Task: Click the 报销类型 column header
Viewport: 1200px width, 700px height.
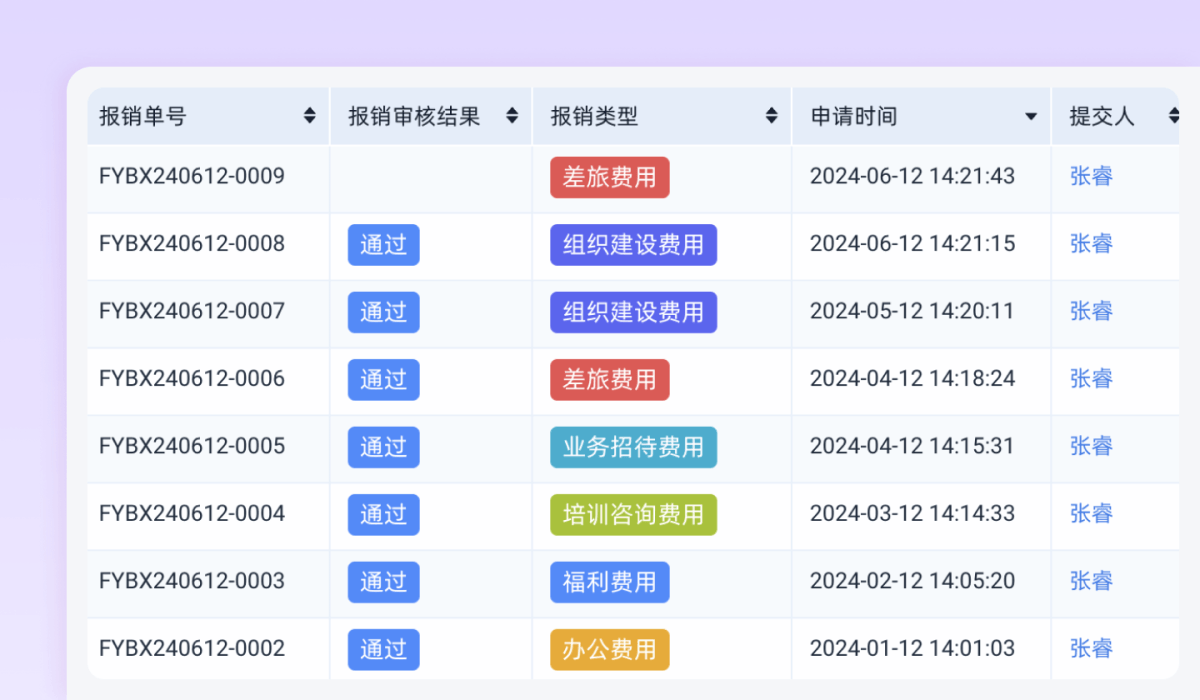Action: 662,116
